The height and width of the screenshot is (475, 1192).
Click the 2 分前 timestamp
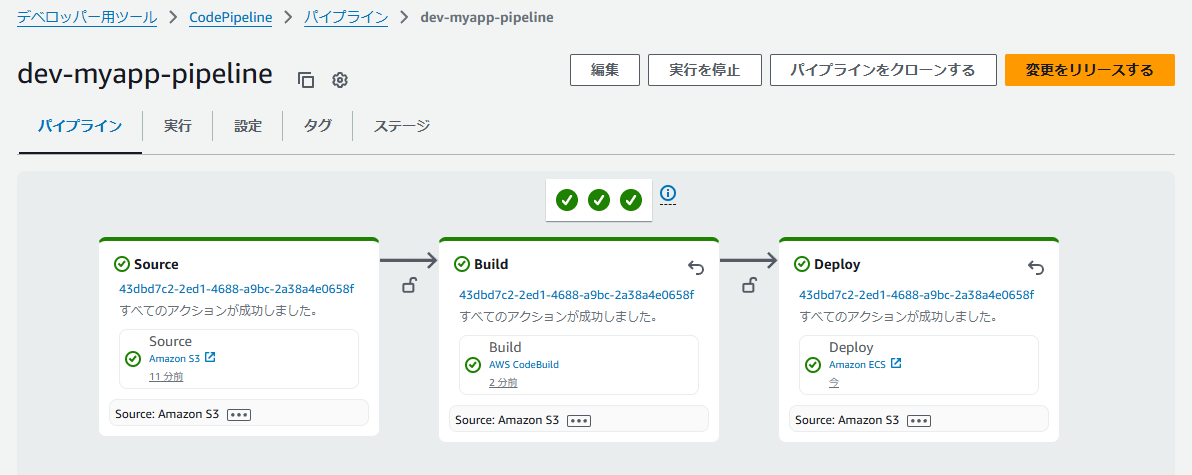tap(503, 382)
